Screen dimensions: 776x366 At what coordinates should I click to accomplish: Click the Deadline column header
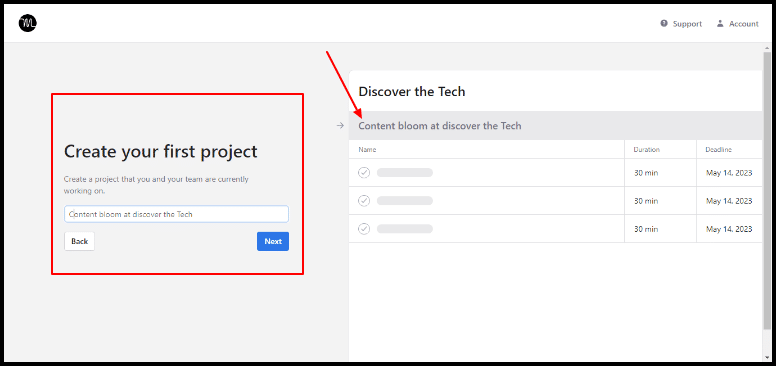[719, 149]
